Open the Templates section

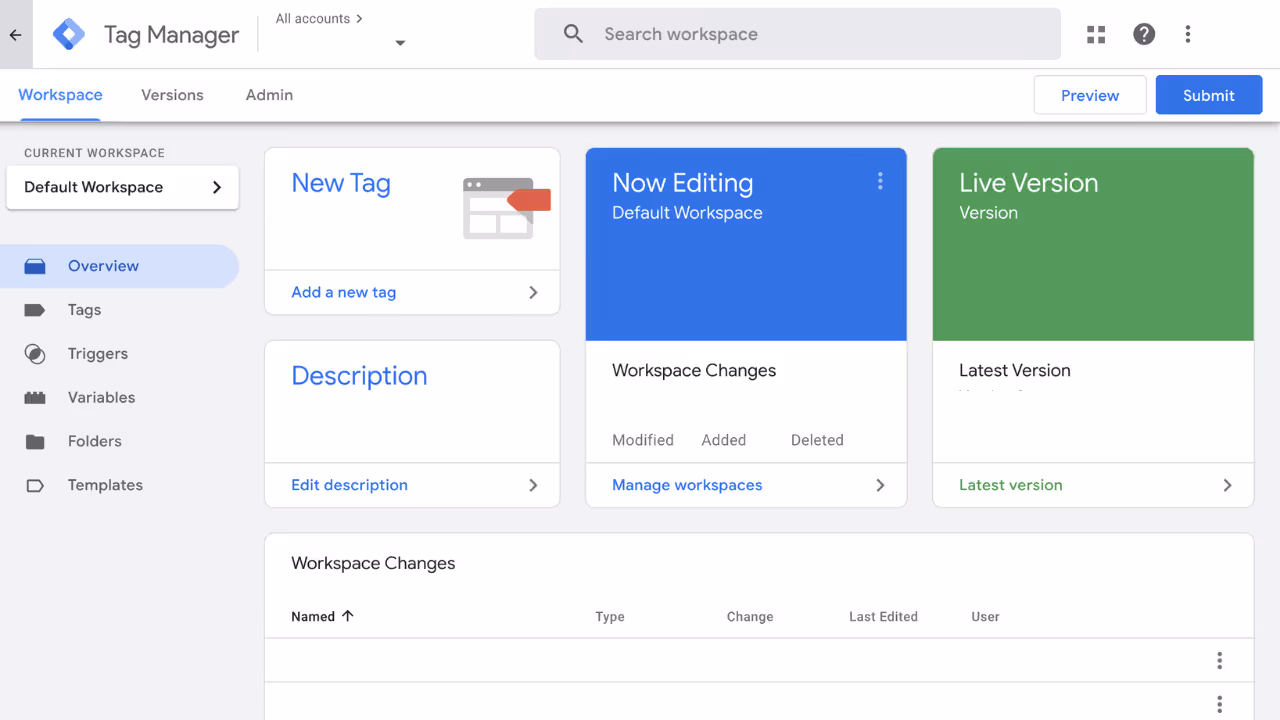pyautogui.click(x=105, y=485)
